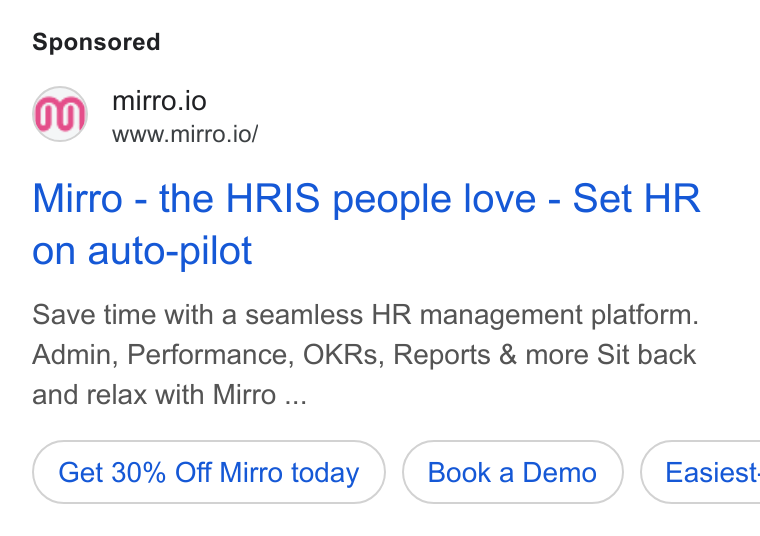Open the 'Mirro - the HRIS people love' headline link
The width and height of the screenshot is (760, 536).
pyautogui.click(x=366, y=224)
